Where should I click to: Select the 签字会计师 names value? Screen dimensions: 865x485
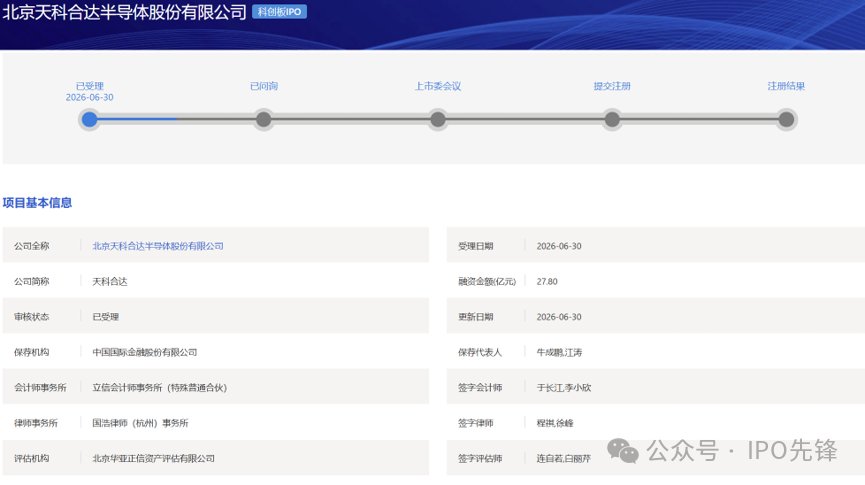pyautogui.click(x=564, y=387)
